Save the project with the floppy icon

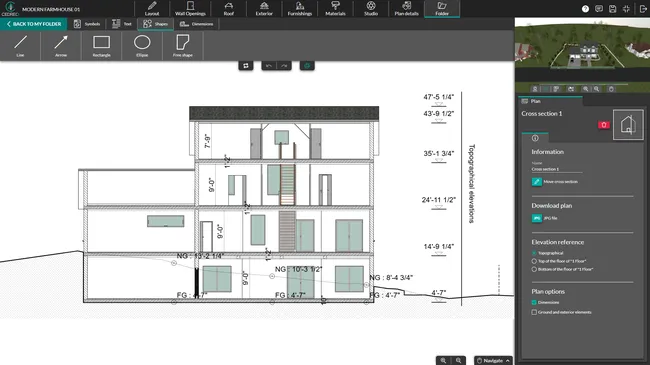[x=613, y=9]
